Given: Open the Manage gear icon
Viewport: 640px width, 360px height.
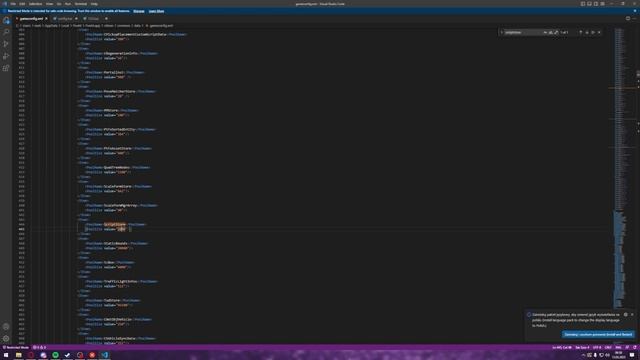Looking at the screenshot, I should click(6, 338).
